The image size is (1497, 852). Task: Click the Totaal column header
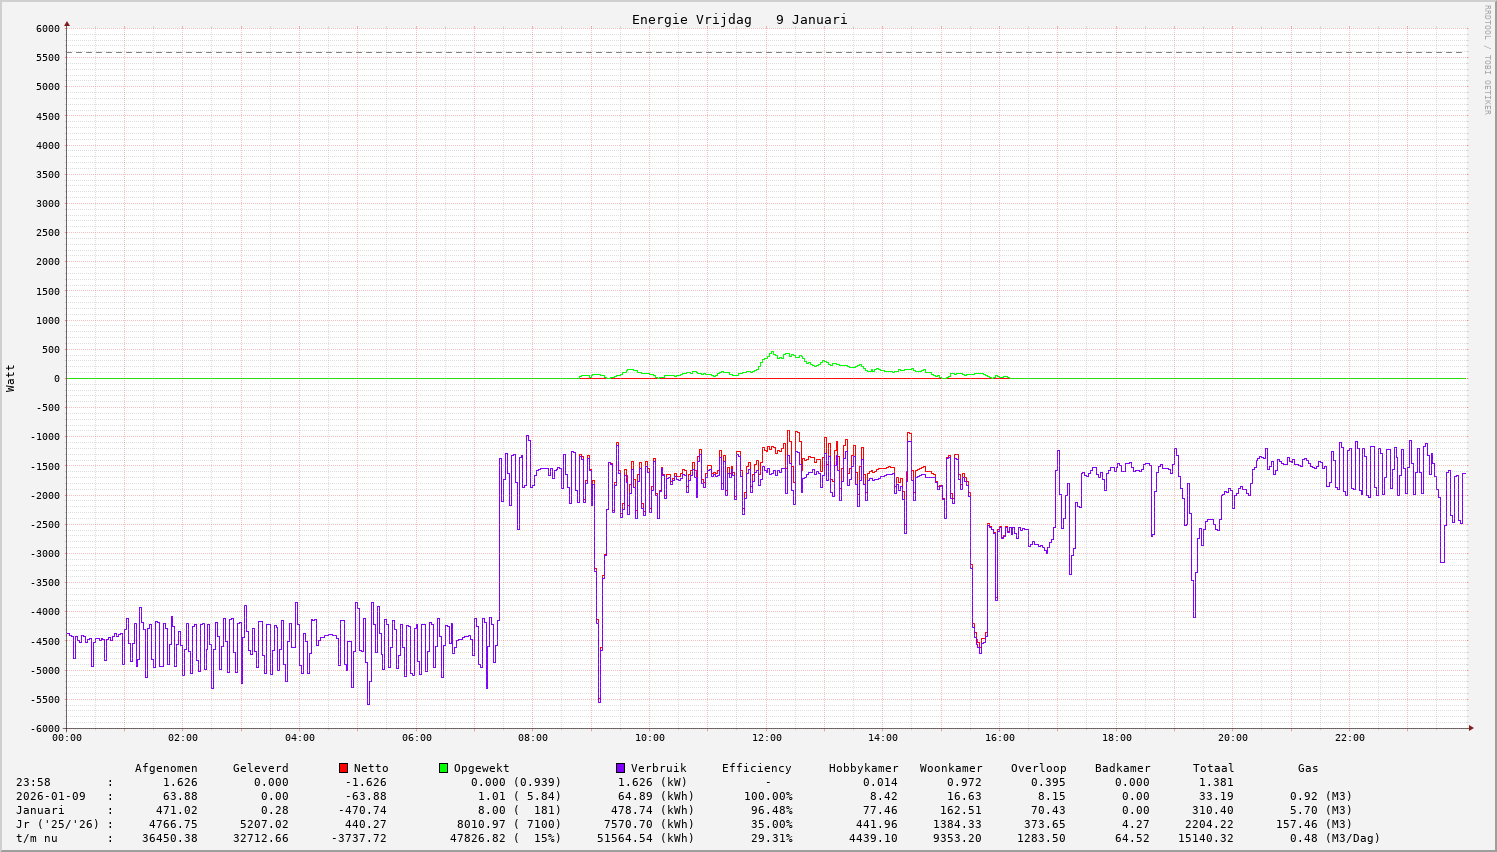1213,768
